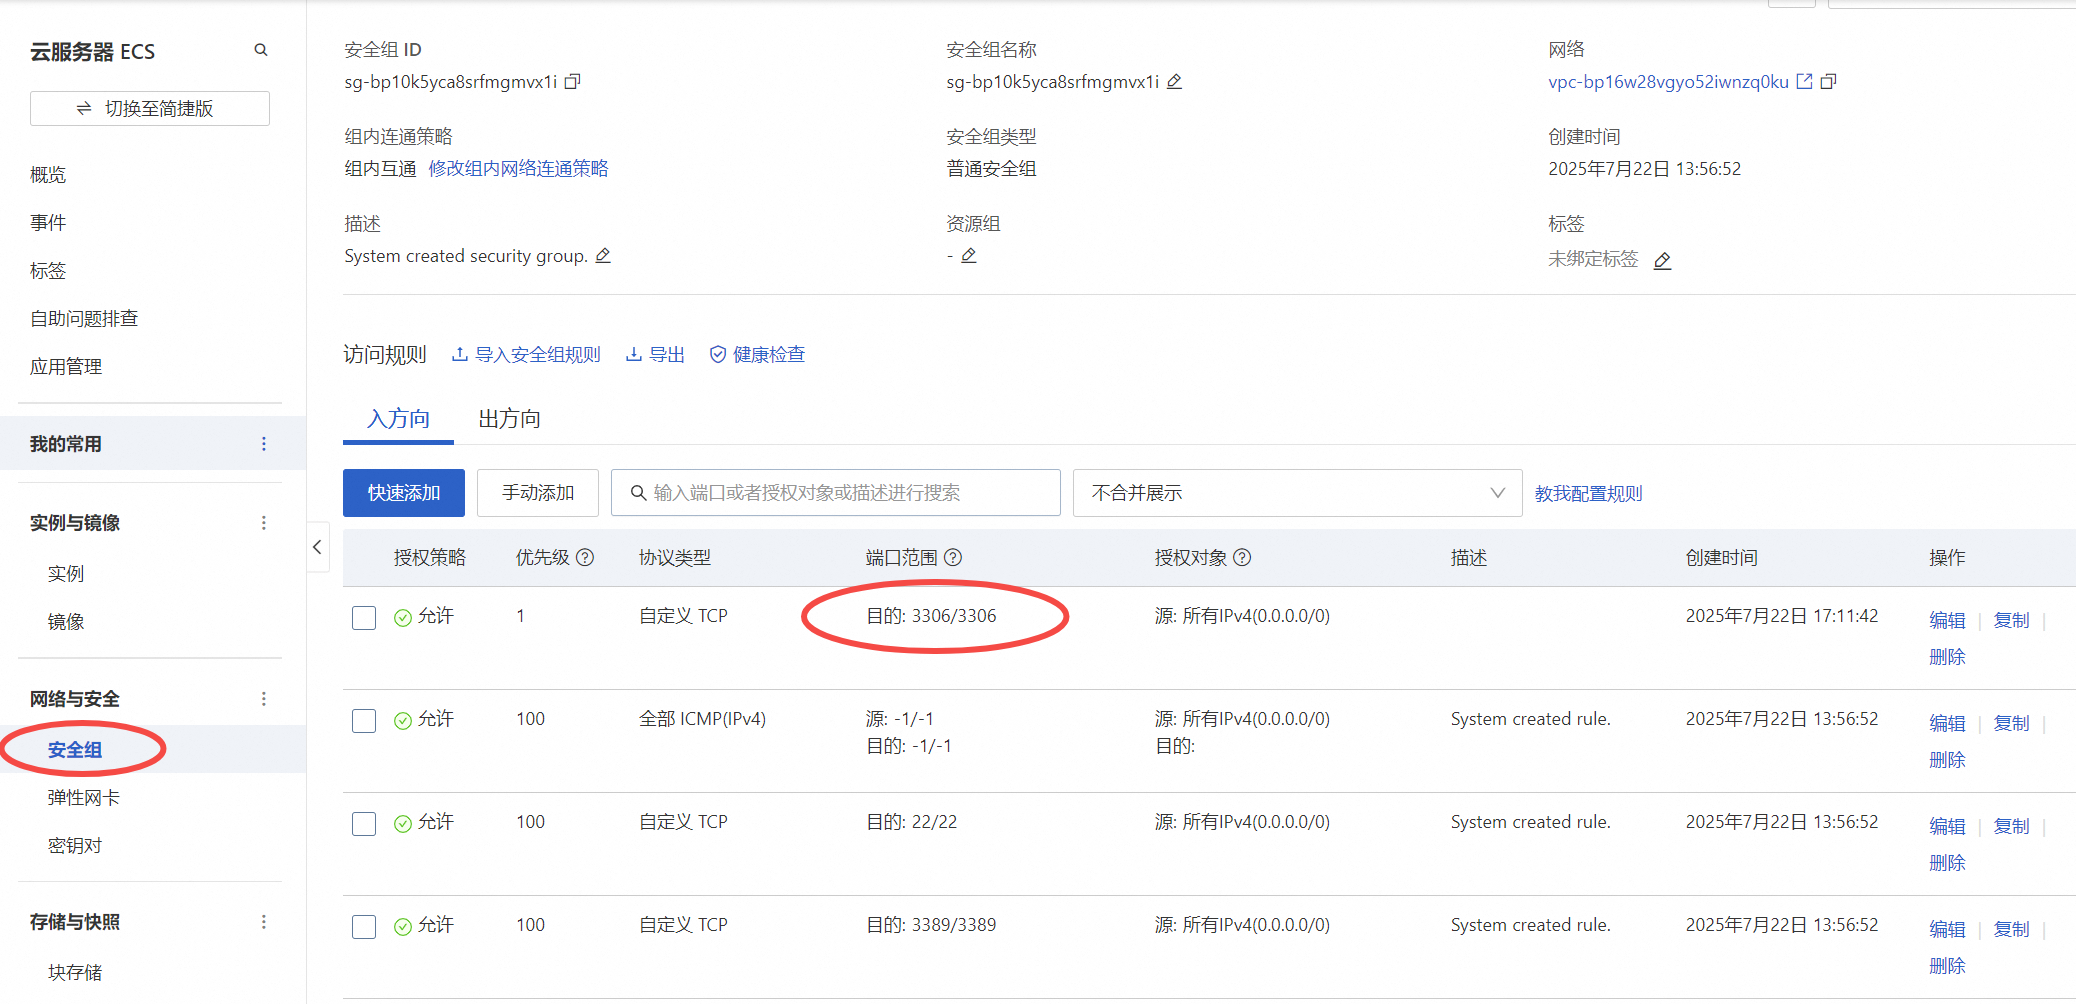Open 密钥对 in sidebar
This screenshot has height=1004, width=2076.
pos(75,846)
